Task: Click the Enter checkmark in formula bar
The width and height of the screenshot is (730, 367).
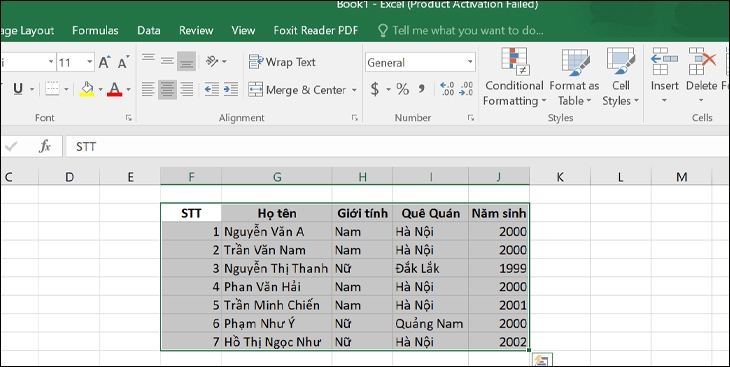Action: (x=11, y=147)
